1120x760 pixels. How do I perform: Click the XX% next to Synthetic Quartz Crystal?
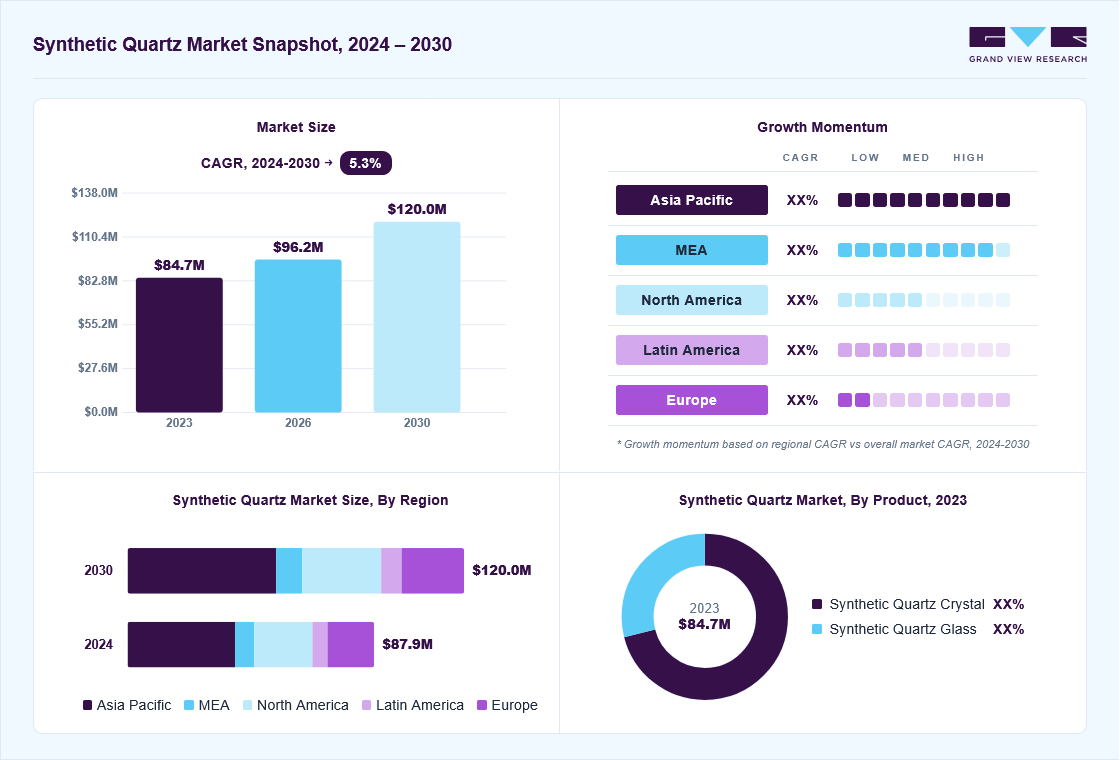1009,604
